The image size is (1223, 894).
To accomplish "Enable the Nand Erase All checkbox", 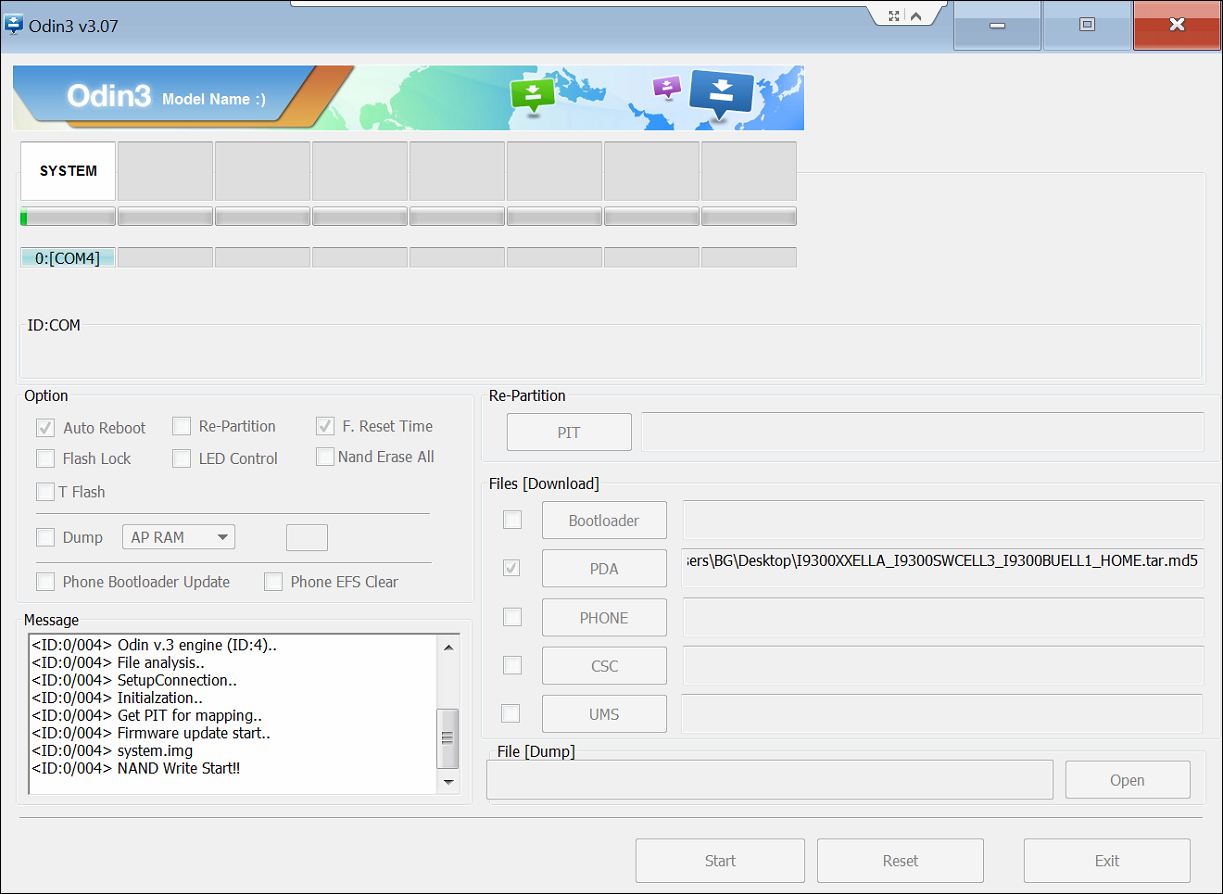I will pyautogui.click(x=325, y=456).
